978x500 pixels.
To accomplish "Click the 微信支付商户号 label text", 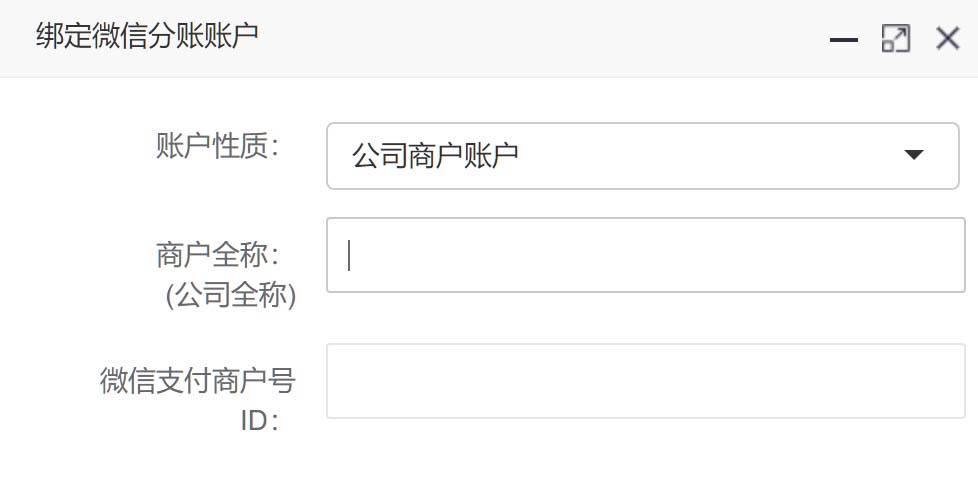I will pos(198,381).
